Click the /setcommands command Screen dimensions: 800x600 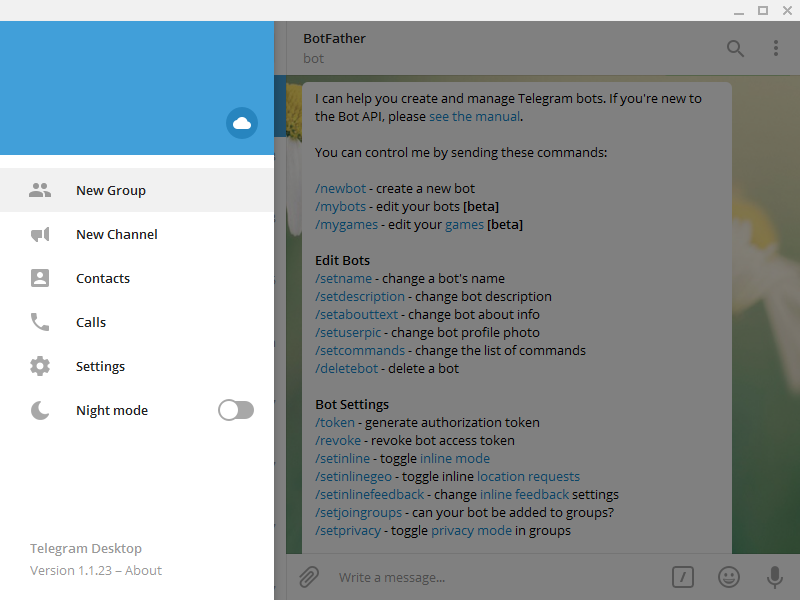pos(360,351)
